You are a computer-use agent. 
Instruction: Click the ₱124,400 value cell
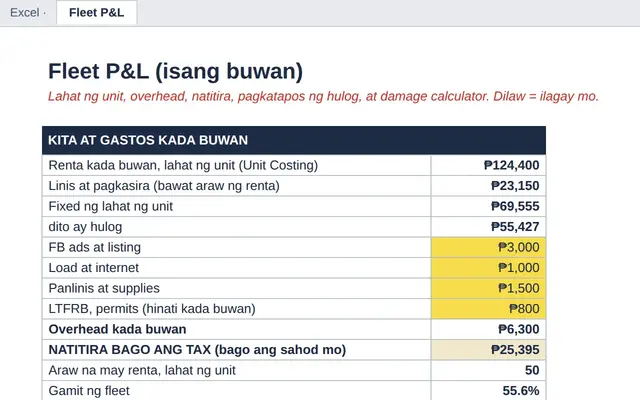(489, 165)
